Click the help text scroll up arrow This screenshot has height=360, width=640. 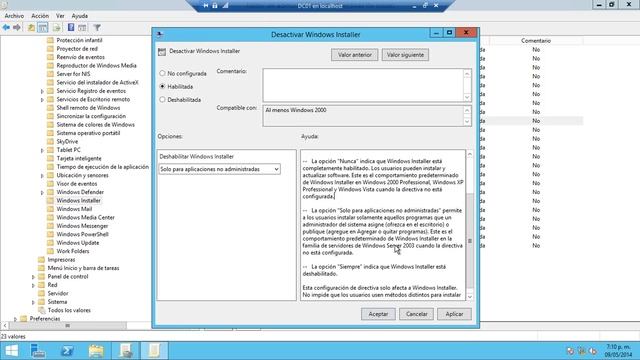[470, 154]
